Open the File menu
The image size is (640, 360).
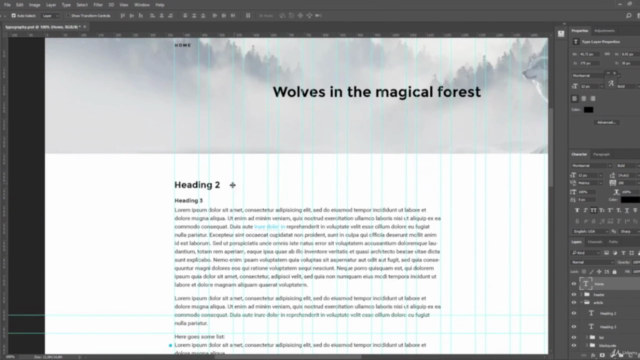tap(7, 5)
